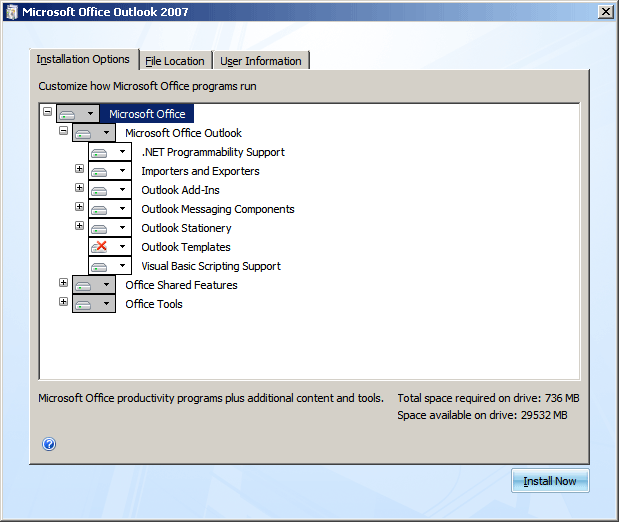Click the 'Space available on drive: 29532 MB' text
Screen dimensions: 619x522
(x=482, y=415)
